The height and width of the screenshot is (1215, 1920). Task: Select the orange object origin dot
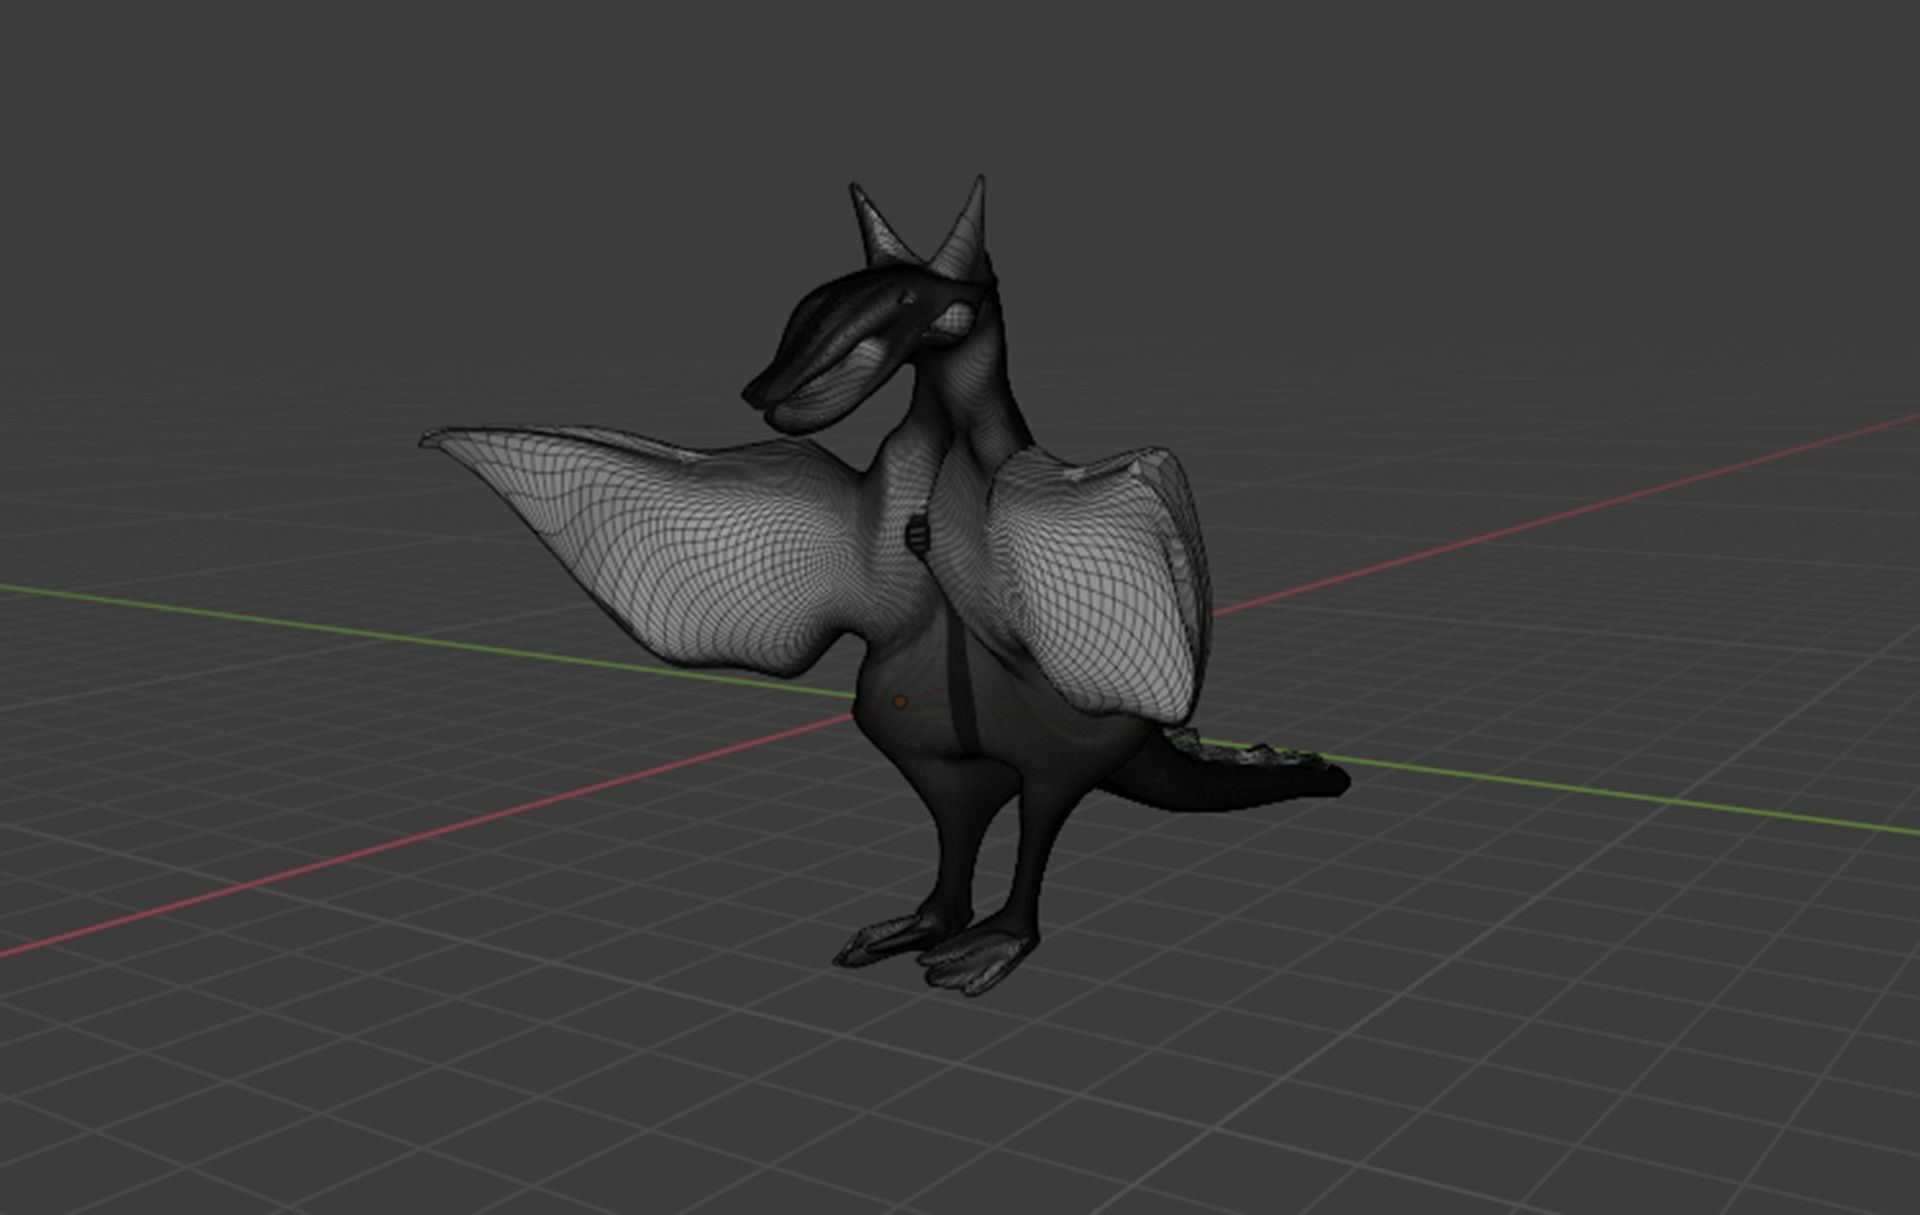click(x=899, y=703)
